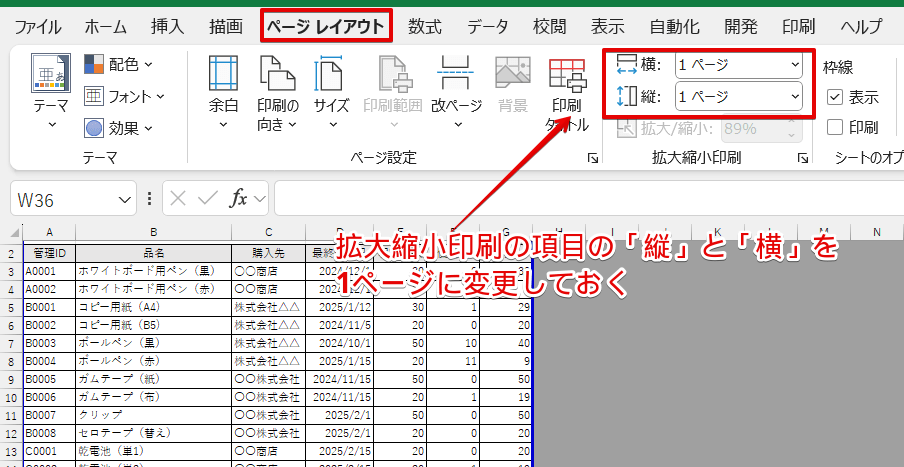Click cell セロテープ（替え）

[x=154, y=433]
